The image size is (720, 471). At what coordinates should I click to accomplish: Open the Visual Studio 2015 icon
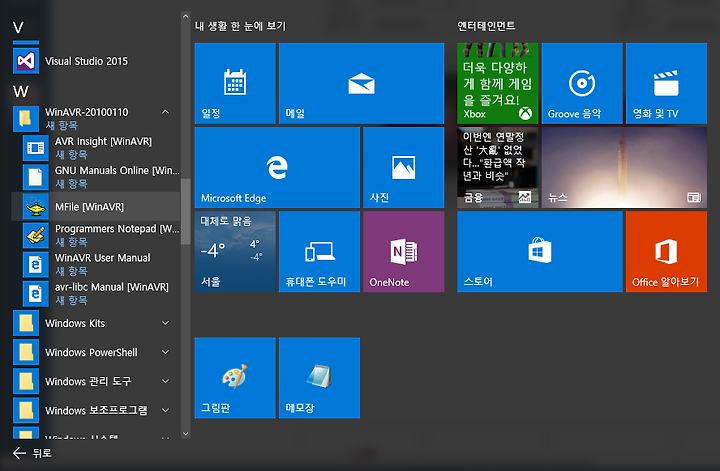(26, 61)
